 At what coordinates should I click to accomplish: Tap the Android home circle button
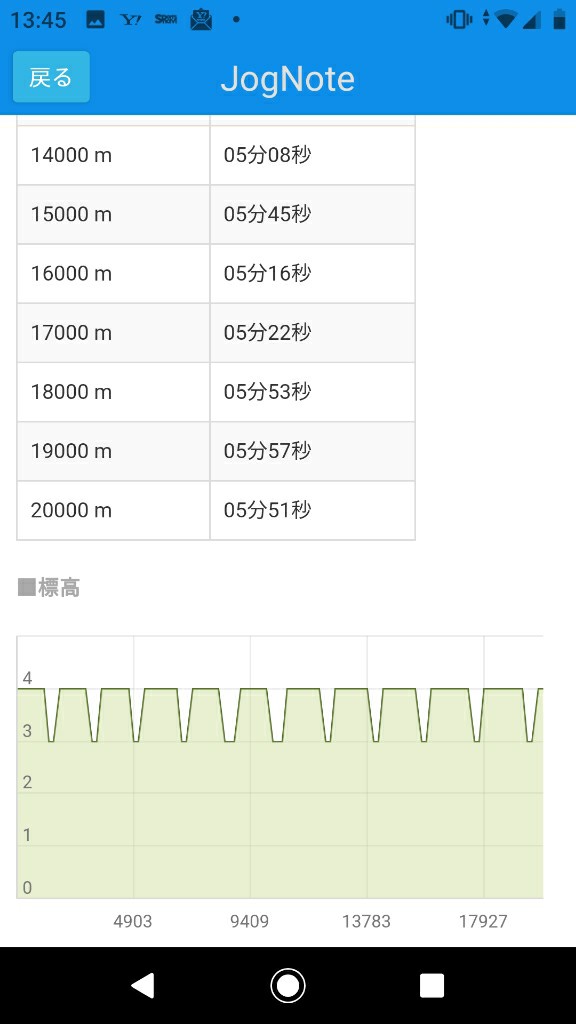click(288, 985)
